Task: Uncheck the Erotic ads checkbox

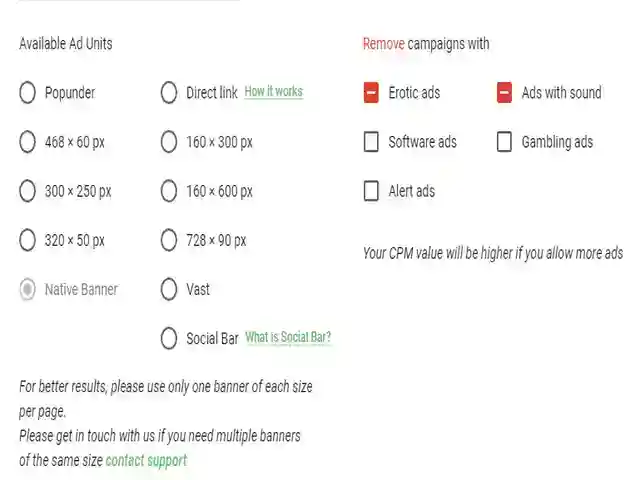Action: tap(371, 93)
